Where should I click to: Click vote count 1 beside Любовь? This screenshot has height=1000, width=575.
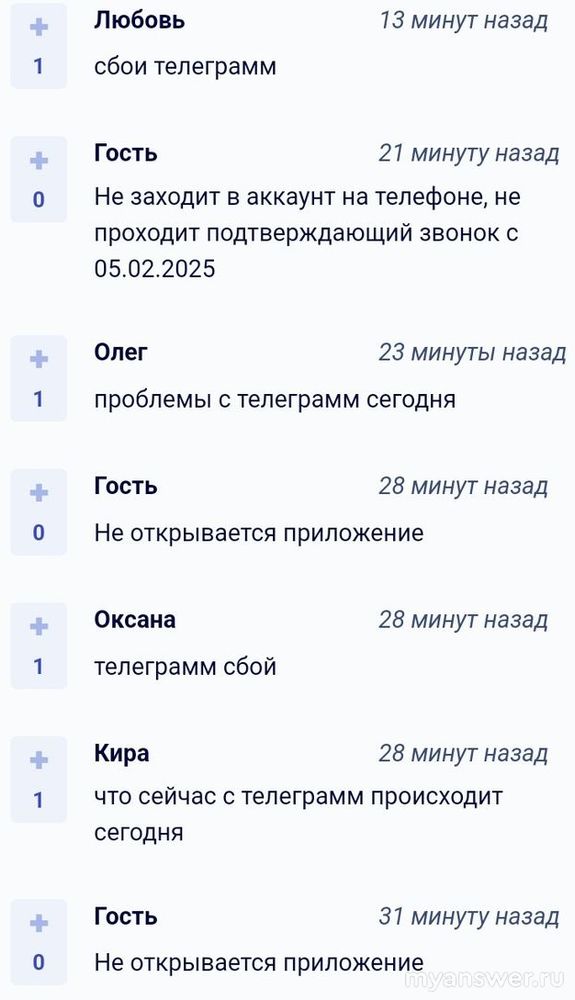click(38, 66)
